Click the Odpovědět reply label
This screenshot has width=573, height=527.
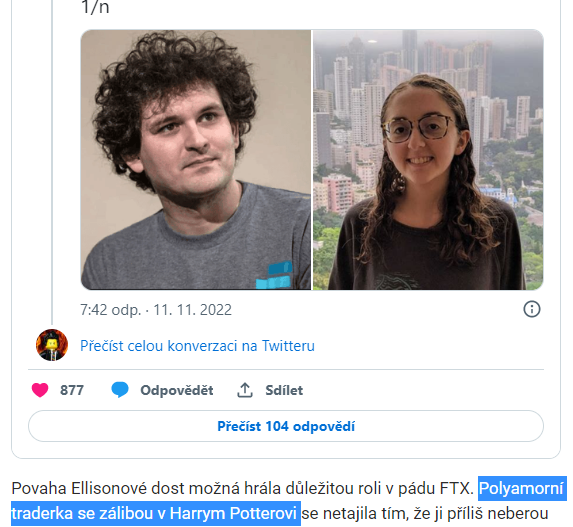(x=177, y=390)
